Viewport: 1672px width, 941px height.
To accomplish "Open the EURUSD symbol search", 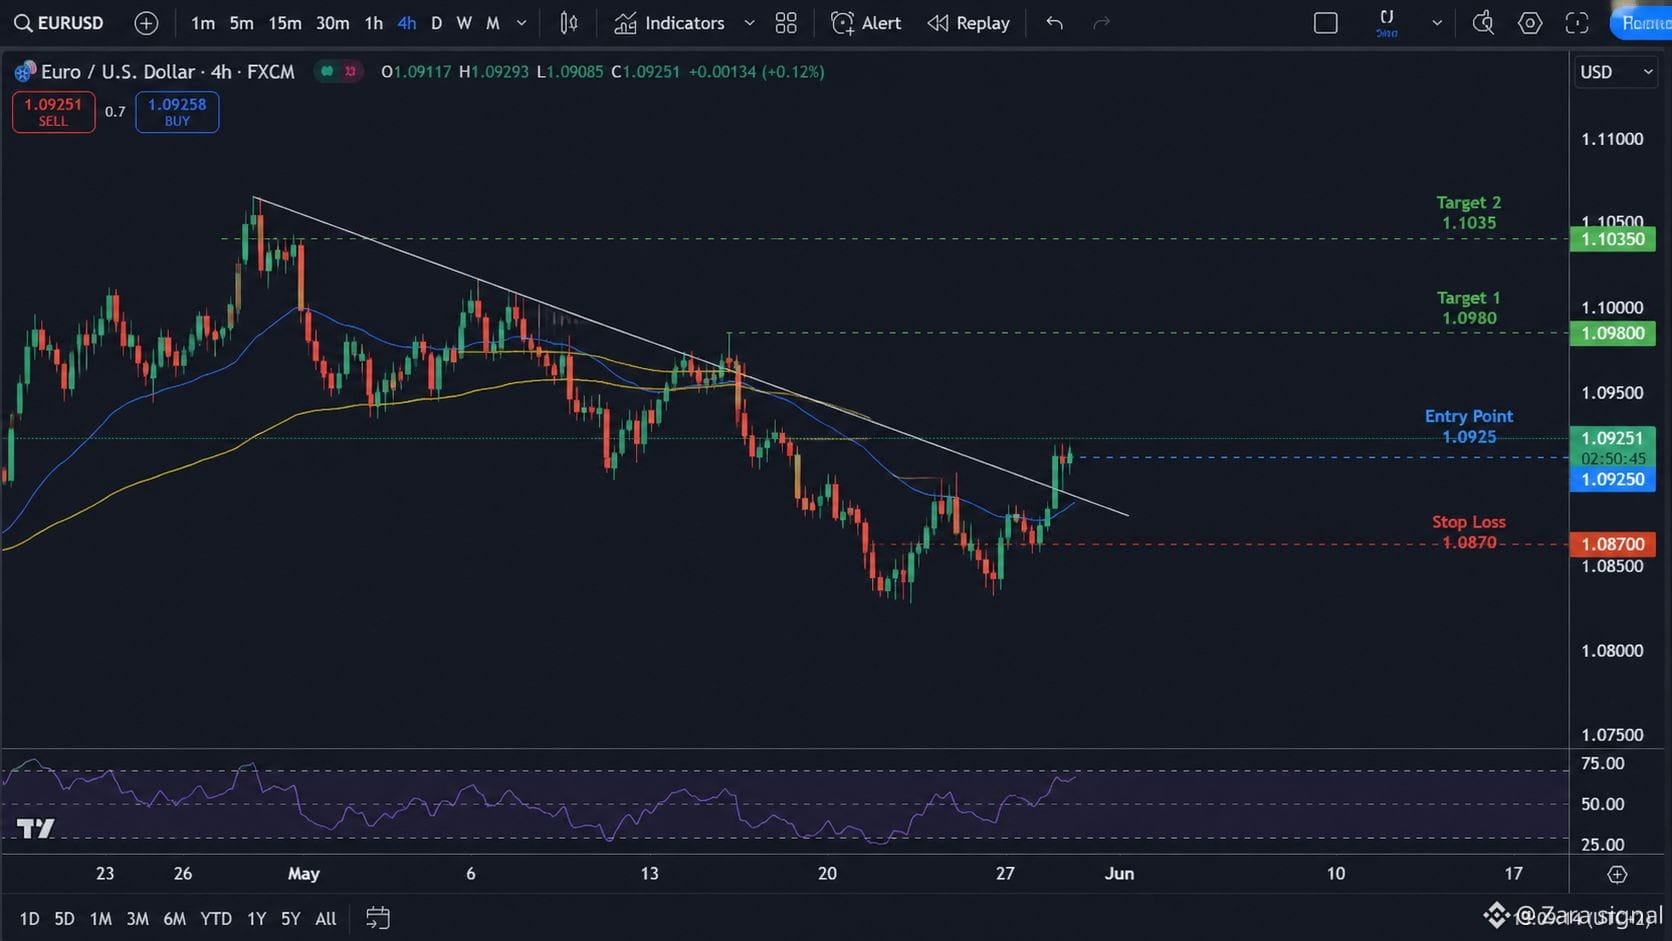I will point(59,22).
